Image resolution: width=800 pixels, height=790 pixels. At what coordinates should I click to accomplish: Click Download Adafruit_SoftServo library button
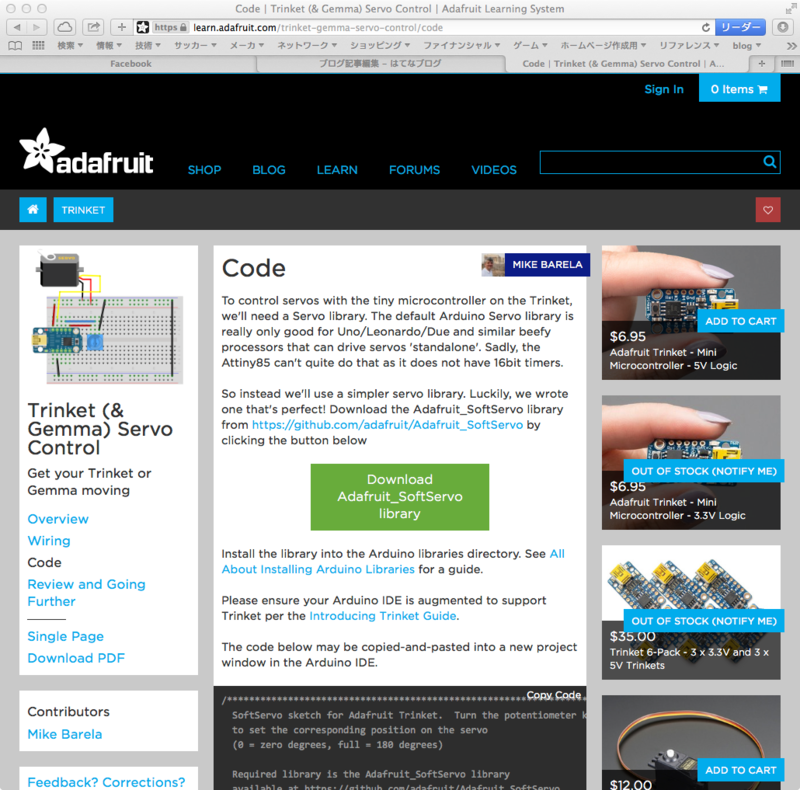pos(399,497)
